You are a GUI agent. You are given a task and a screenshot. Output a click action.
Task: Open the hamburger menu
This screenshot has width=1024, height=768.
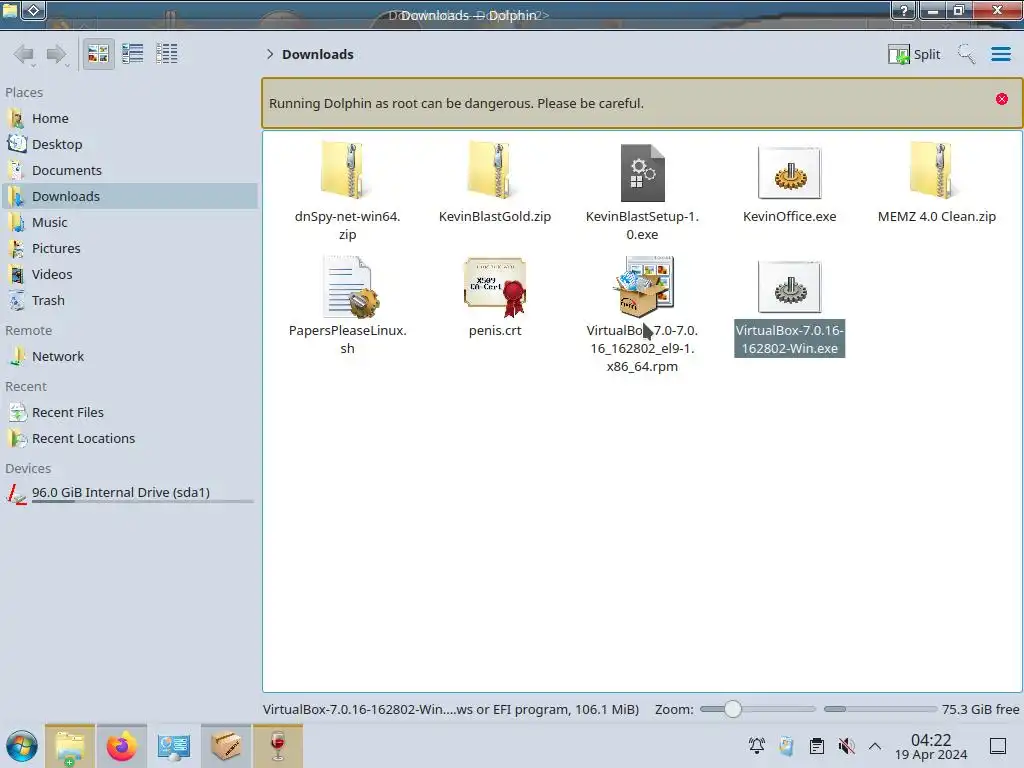pos(1000,54)
